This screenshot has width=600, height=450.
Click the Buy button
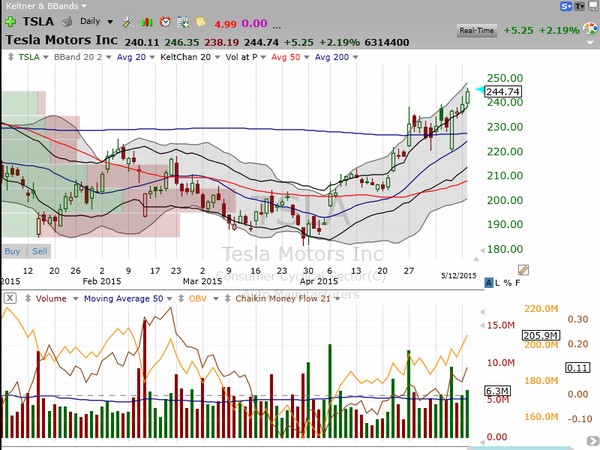click(12, 251)
